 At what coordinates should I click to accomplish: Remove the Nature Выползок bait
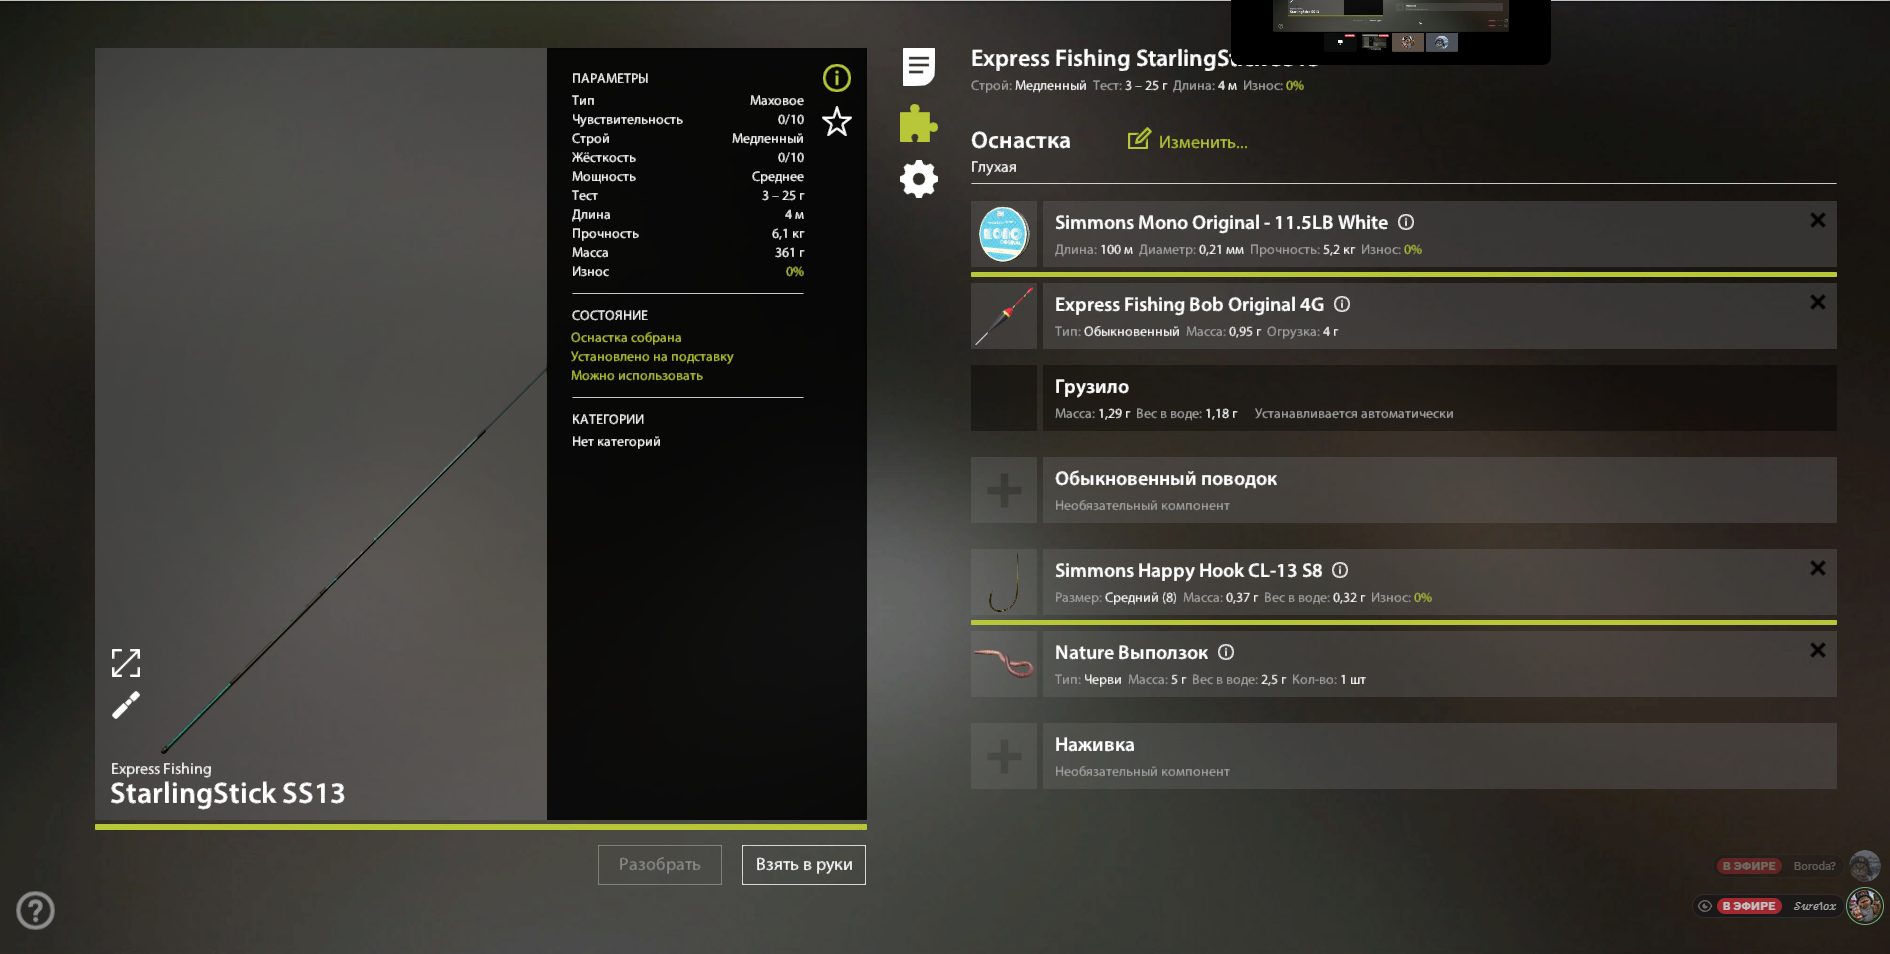coord(1818,650)
